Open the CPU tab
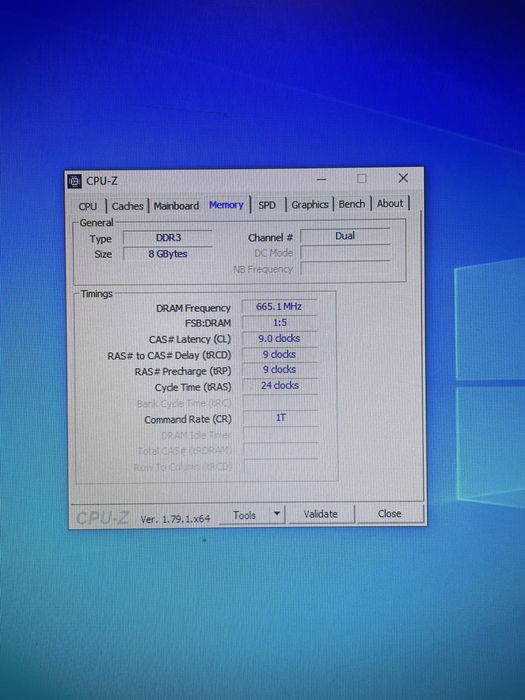 point(88,206)
